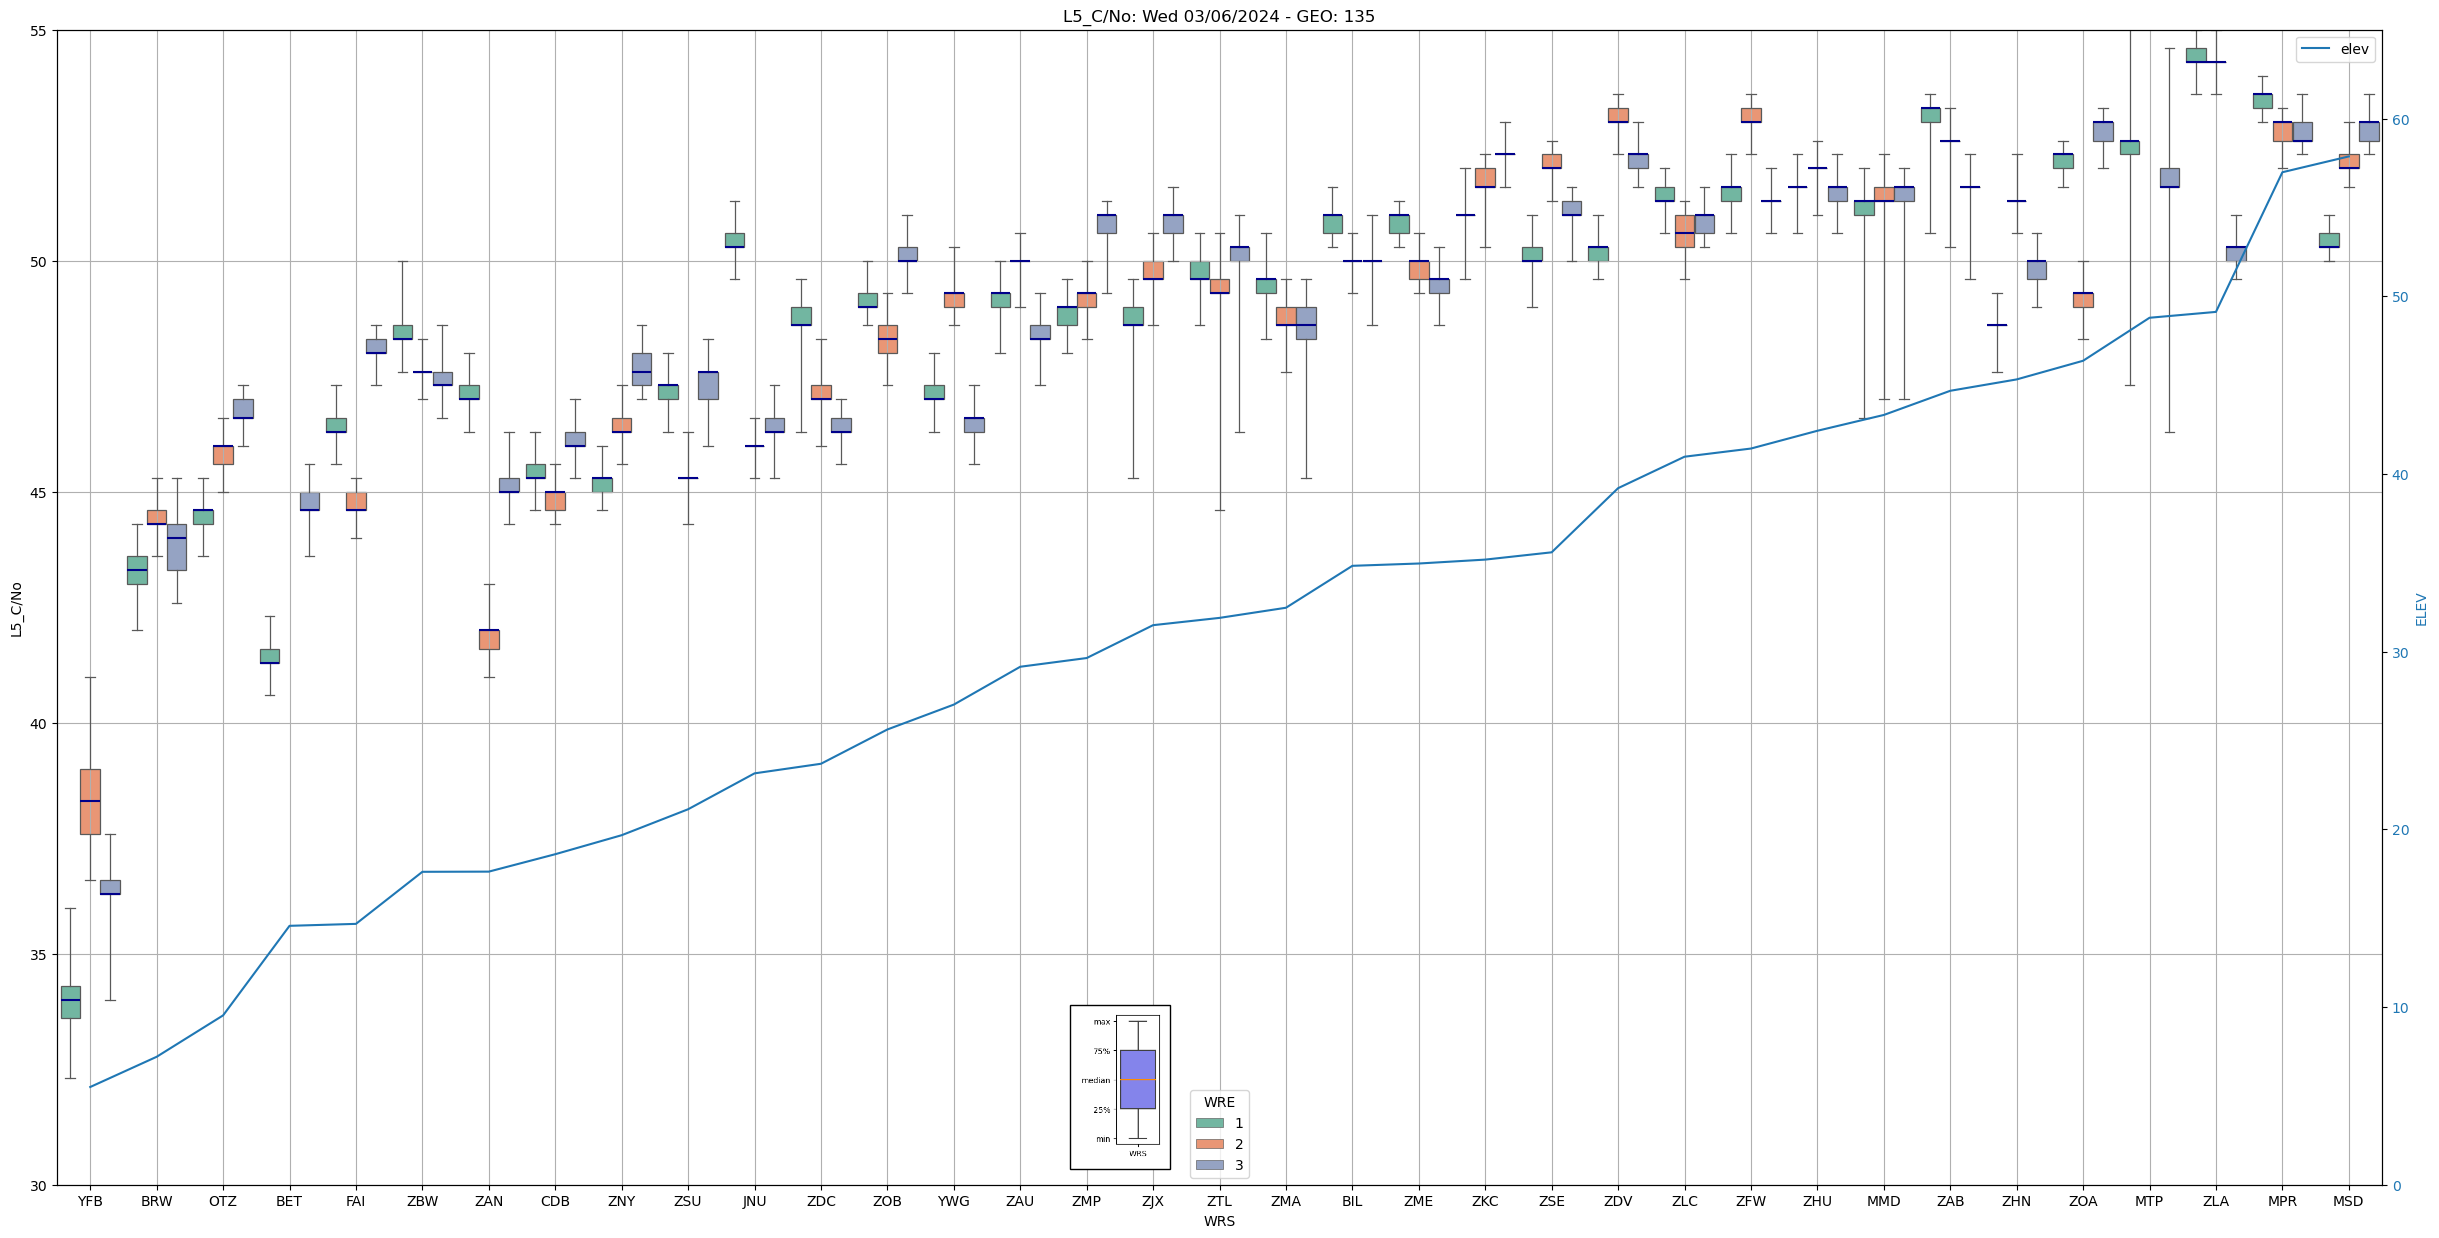This screenshot has height=1238, width=2439.
Task: Click the 60 tick on right ELEV axis
Action: pyautogui.click(x=2399, y=120)
